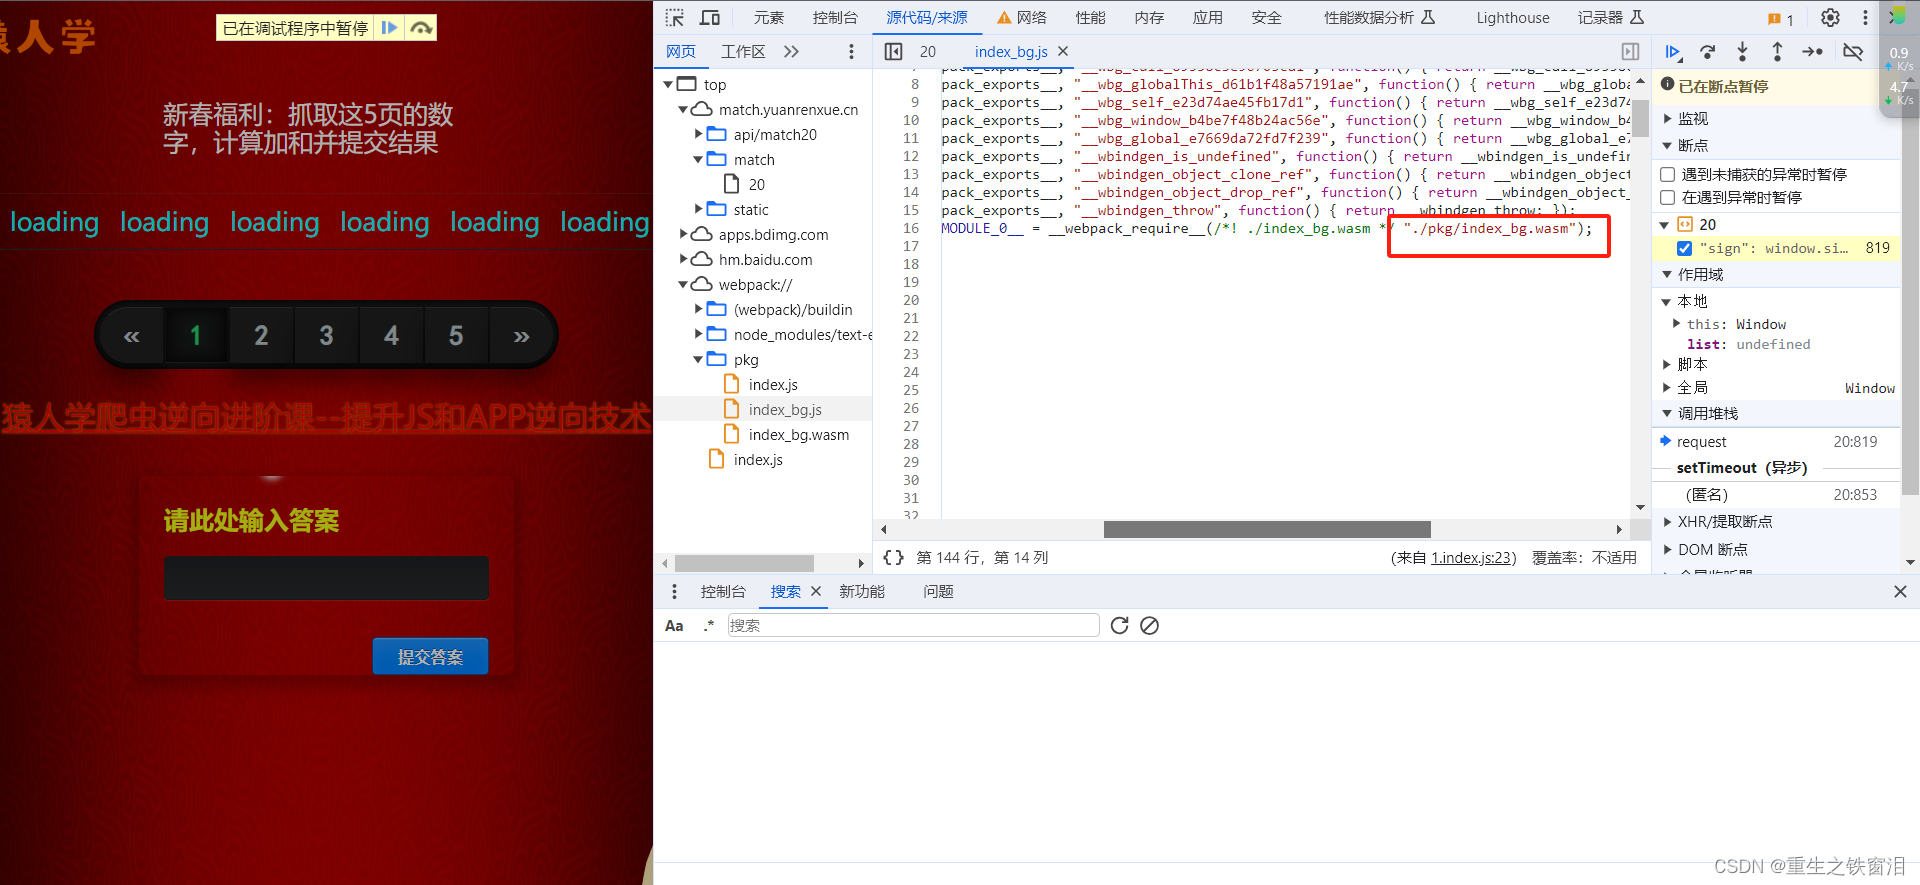
Task: Click the Step button in debugger toolbar
Action: [1812, 52]
